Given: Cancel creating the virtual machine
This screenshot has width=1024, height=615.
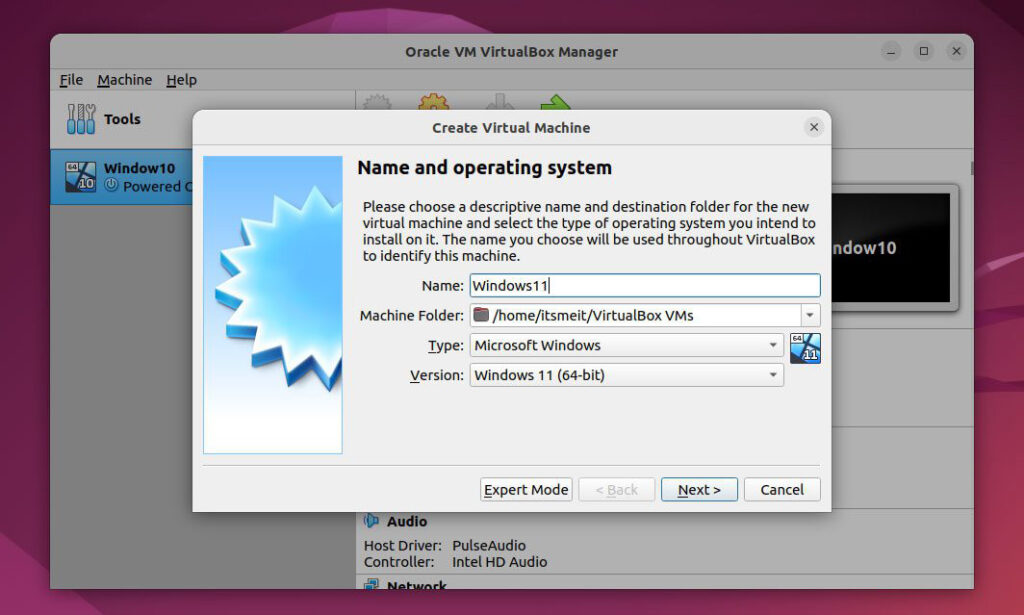Looking at the screenshot, I should 782,489.
